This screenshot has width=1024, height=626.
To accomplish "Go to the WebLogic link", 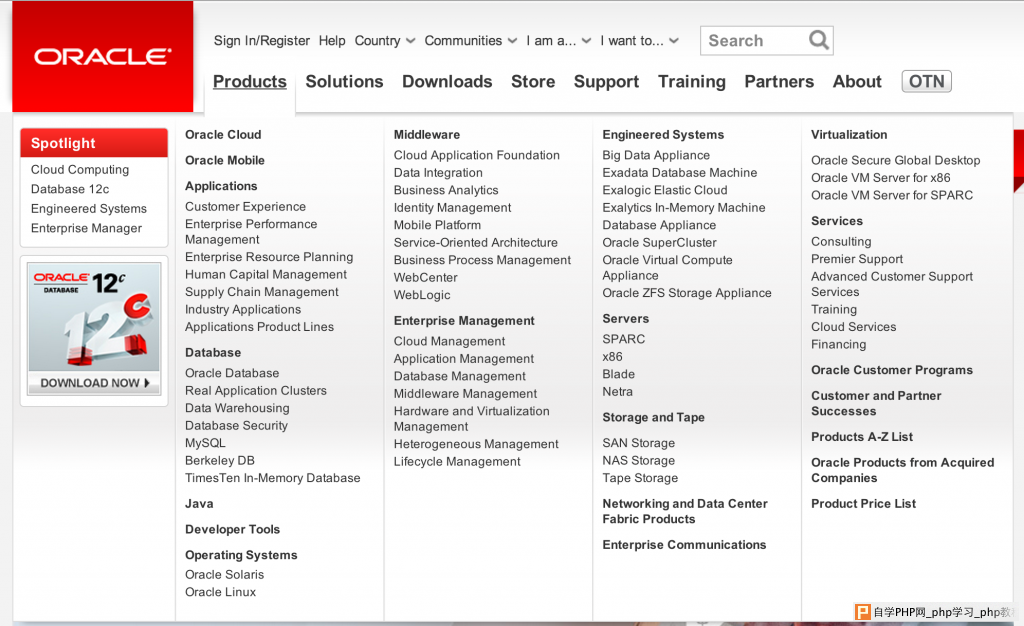I will coord(422,295).
